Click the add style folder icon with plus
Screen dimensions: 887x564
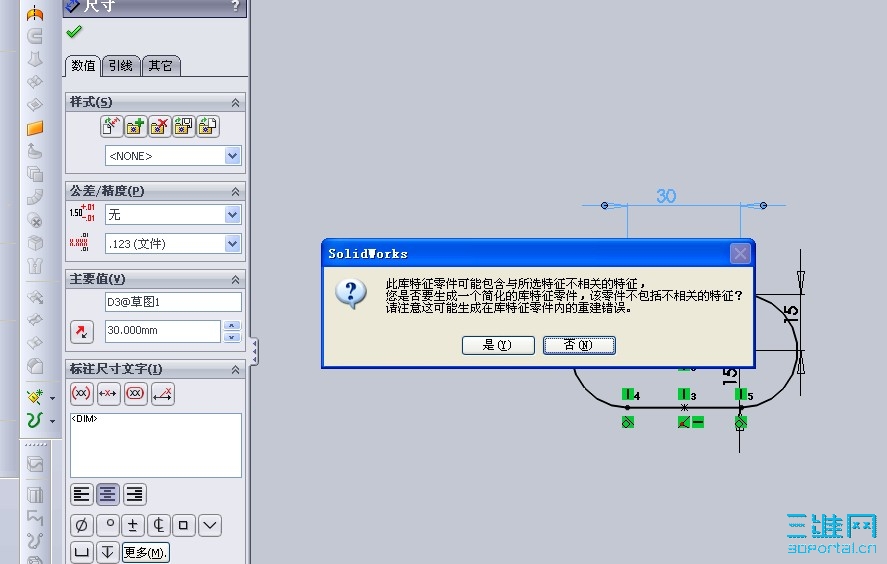tap(135, 126)
